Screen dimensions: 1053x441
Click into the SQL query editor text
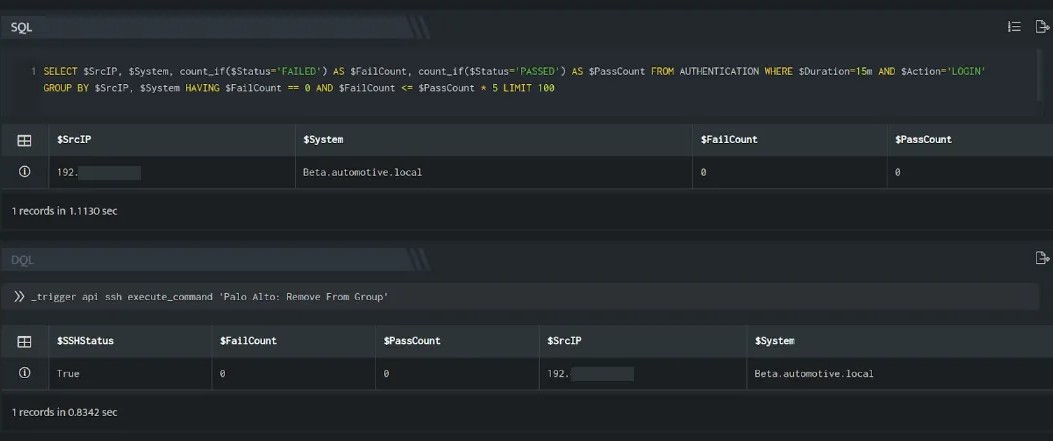514,79
